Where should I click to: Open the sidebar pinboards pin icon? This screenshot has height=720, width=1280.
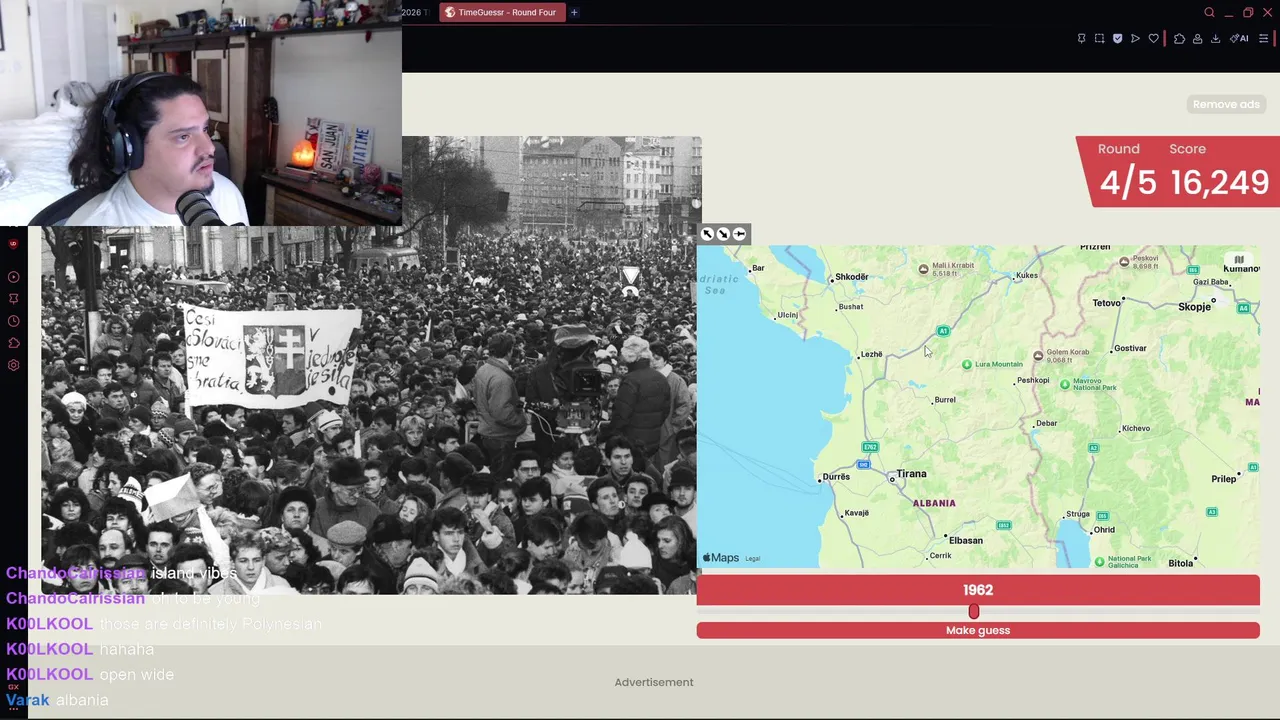[x=13, y=299]
